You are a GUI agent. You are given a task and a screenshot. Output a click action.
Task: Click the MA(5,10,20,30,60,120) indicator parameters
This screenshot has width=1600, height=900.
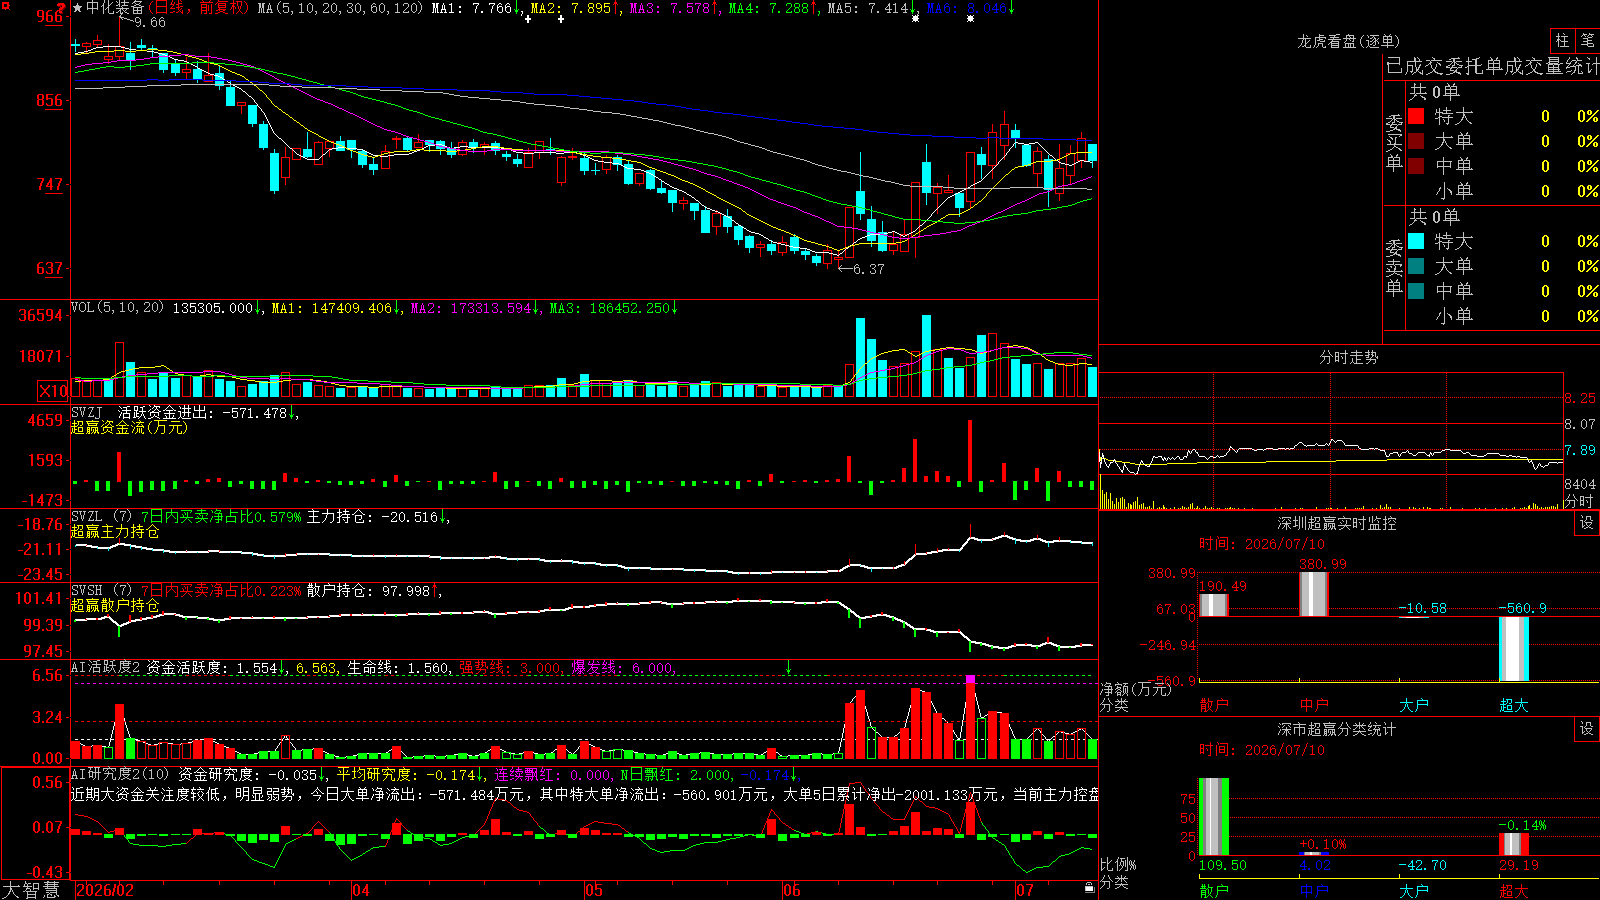tap(341, 8)
